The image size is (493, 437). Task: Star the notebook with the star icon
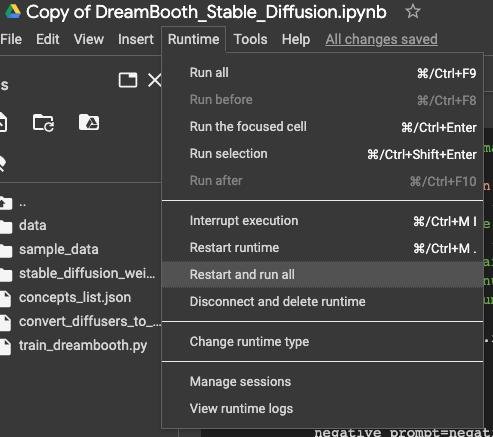point(413,11)
